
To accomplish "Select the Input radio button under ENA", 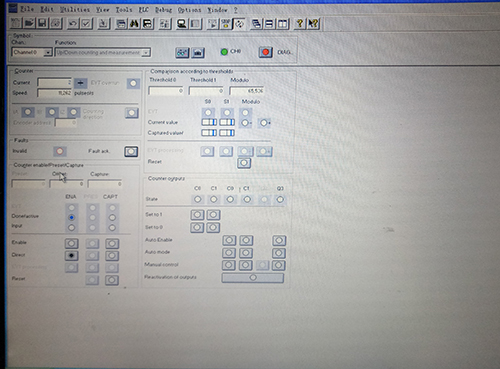I will tap(71, 228).
